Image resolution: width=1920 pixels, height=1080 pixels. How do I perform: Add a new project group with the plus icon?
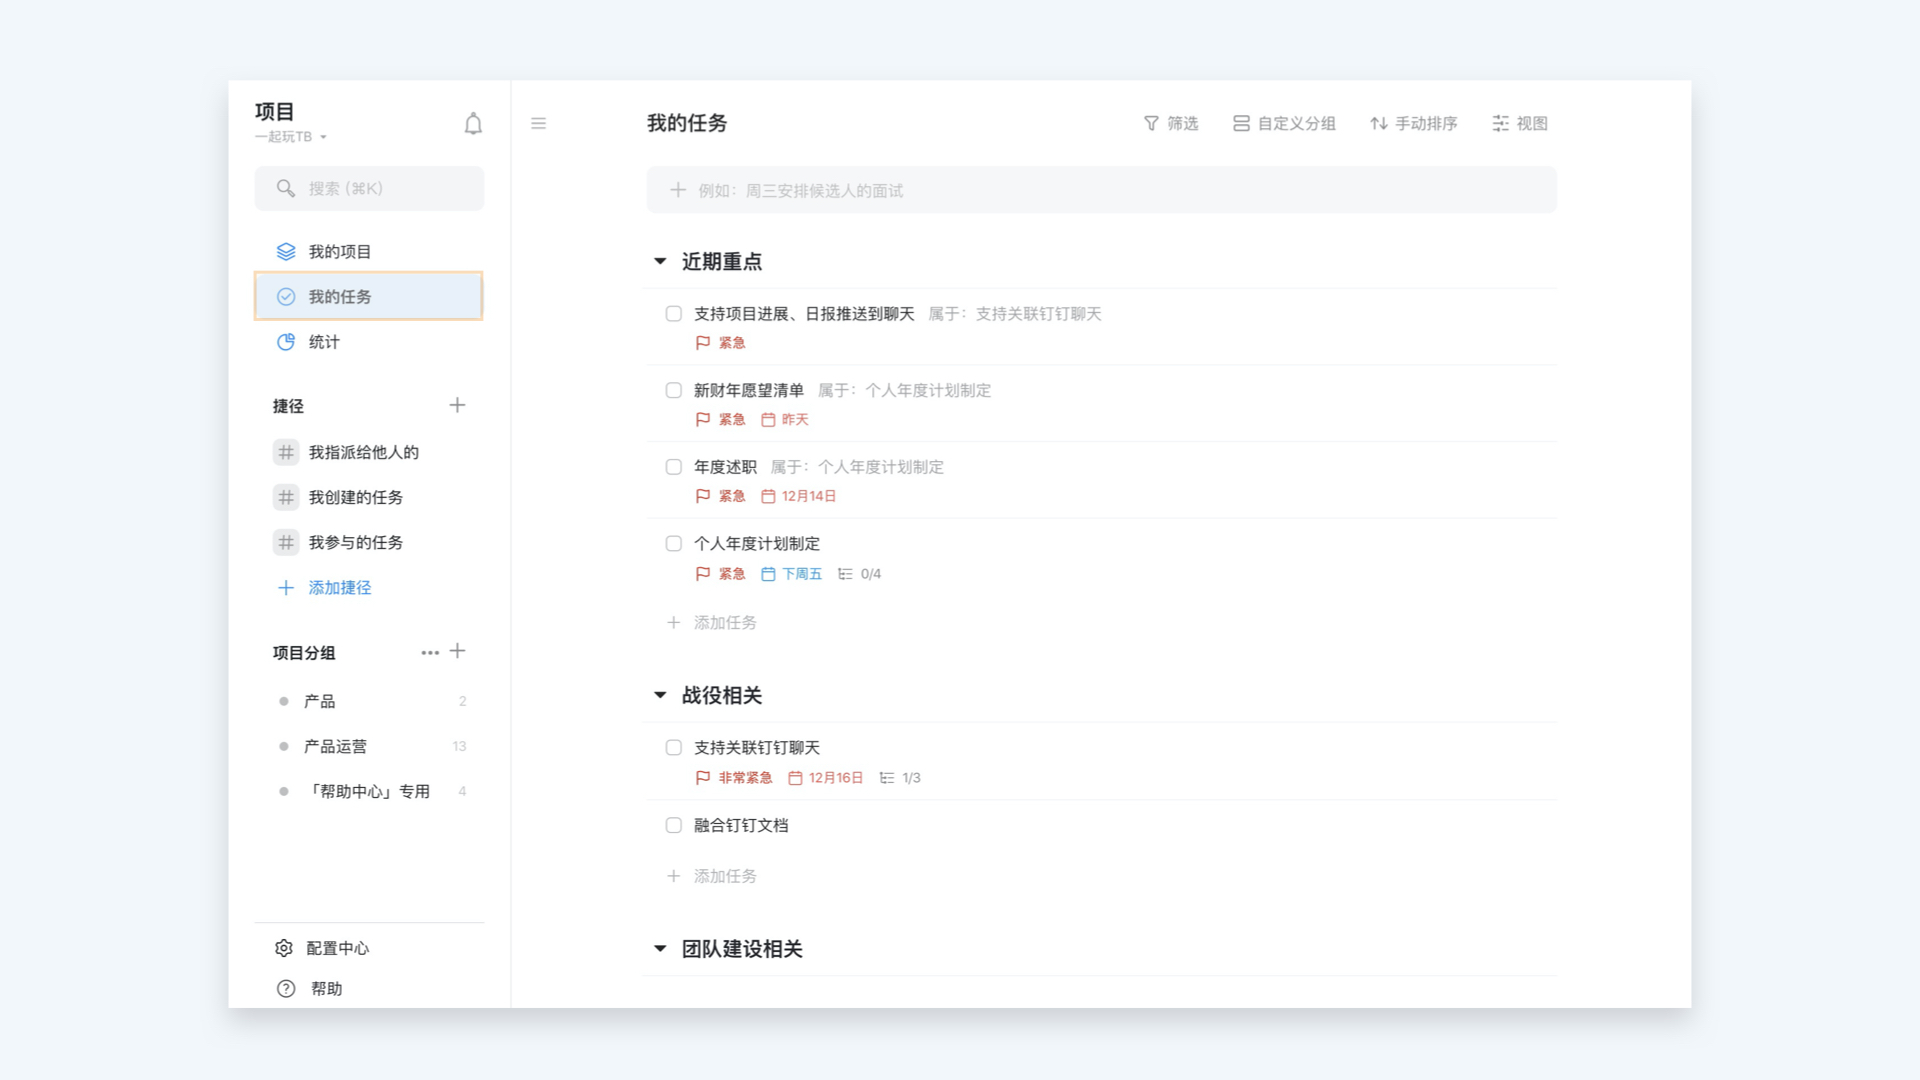pos(458,651)
